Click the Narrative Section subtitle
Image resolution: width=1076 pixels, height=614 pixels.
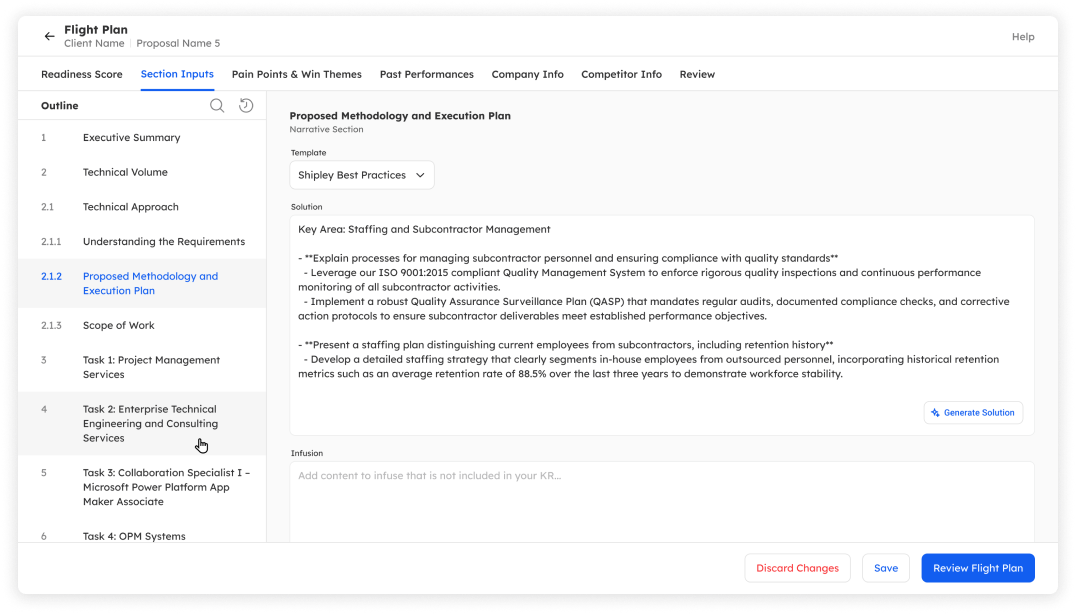click(327, 130)
